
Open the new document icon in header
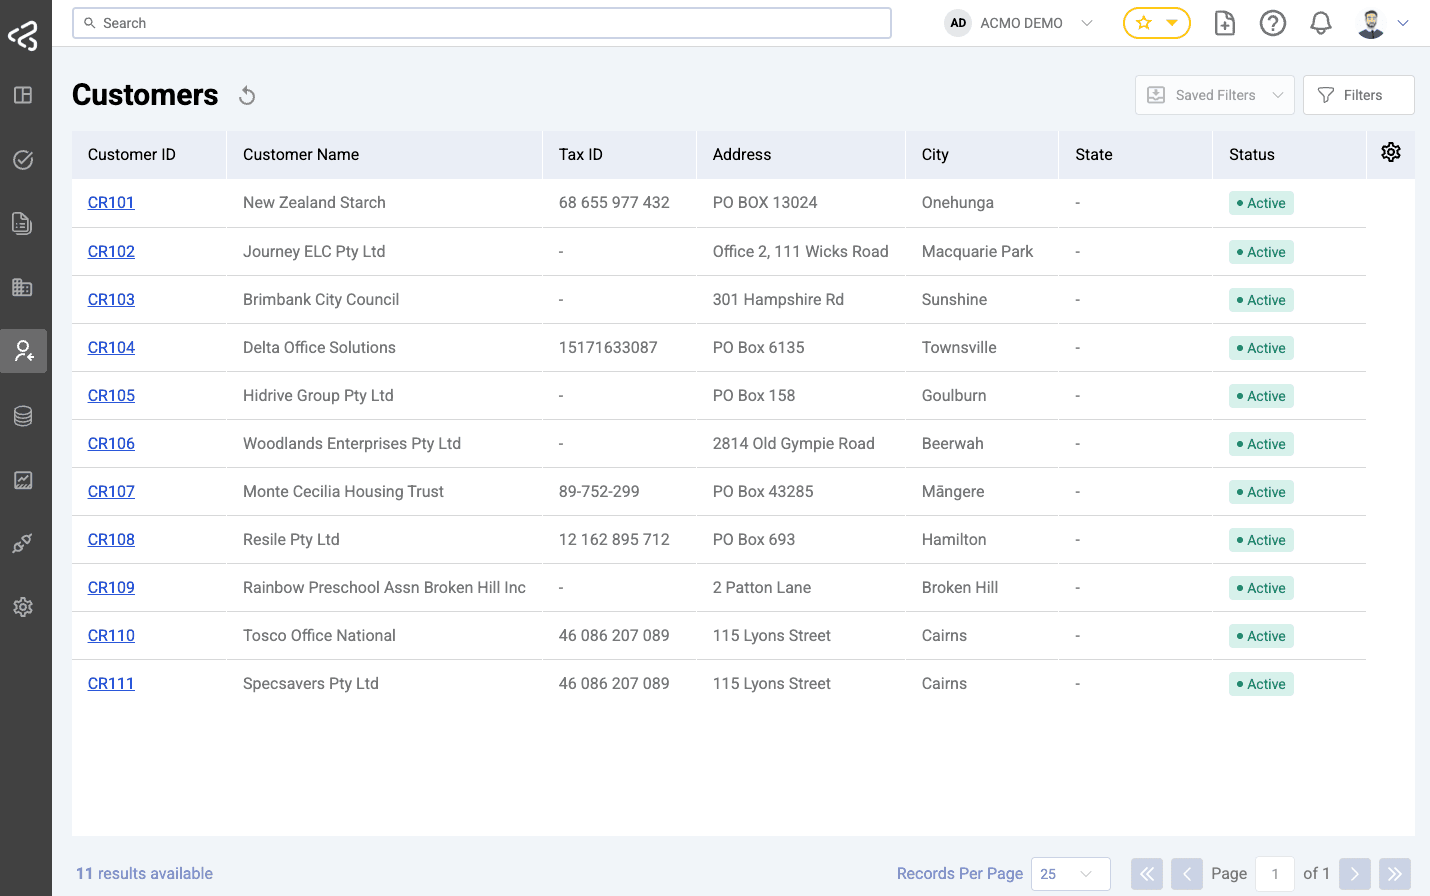click(x=1225, y=23)
